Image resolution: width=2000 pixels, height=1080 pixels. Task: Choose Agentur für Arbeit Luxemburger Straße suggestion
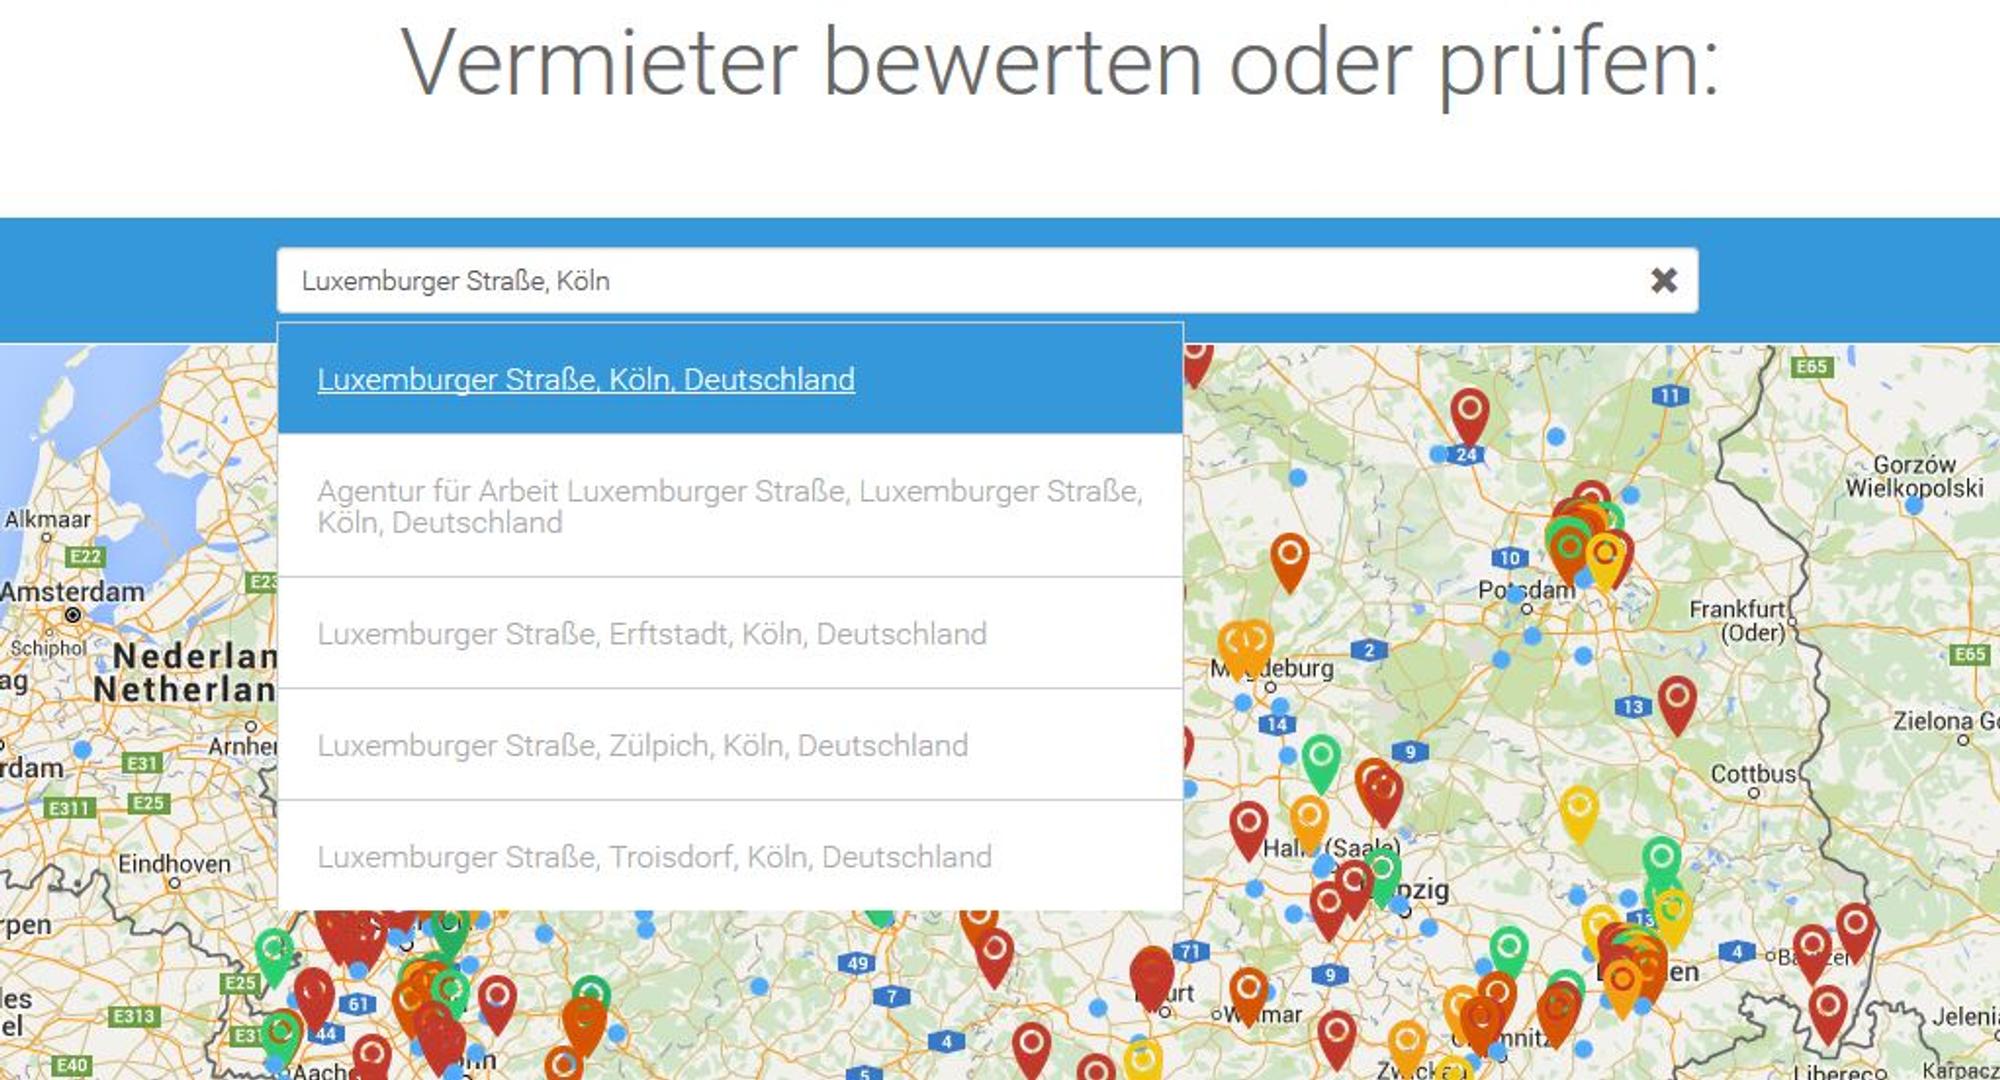(730, 506)
